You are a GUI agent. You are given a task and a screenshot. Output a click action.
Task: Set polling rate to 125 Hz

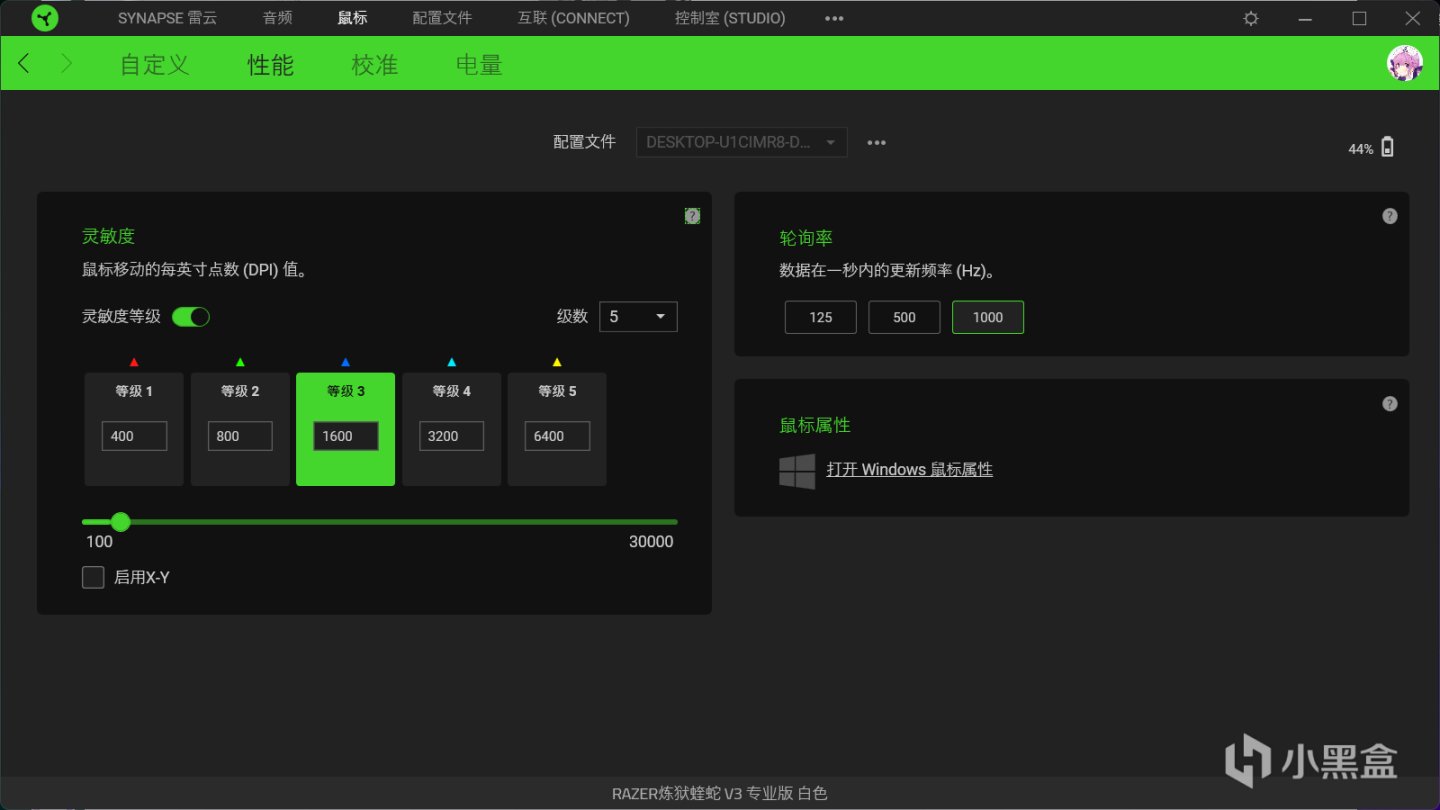pyautogui.click(x=820, y=317)
